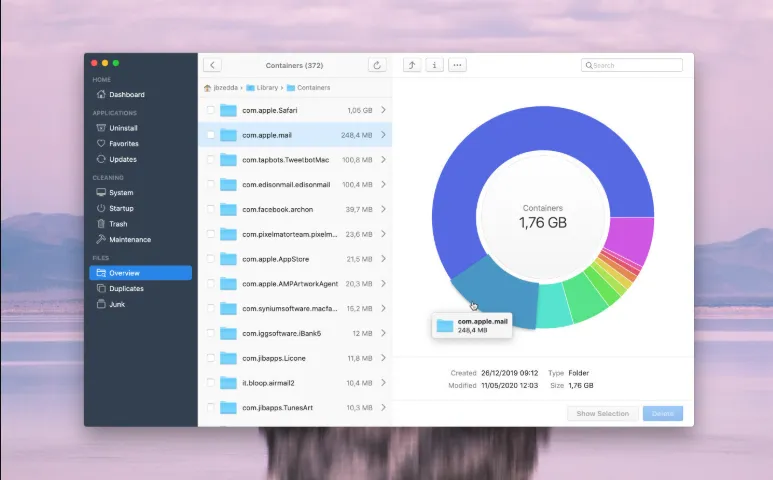773x480 pixels.
Task: Click the go-up-a-level arrow icon
Action: pos(412,65)
